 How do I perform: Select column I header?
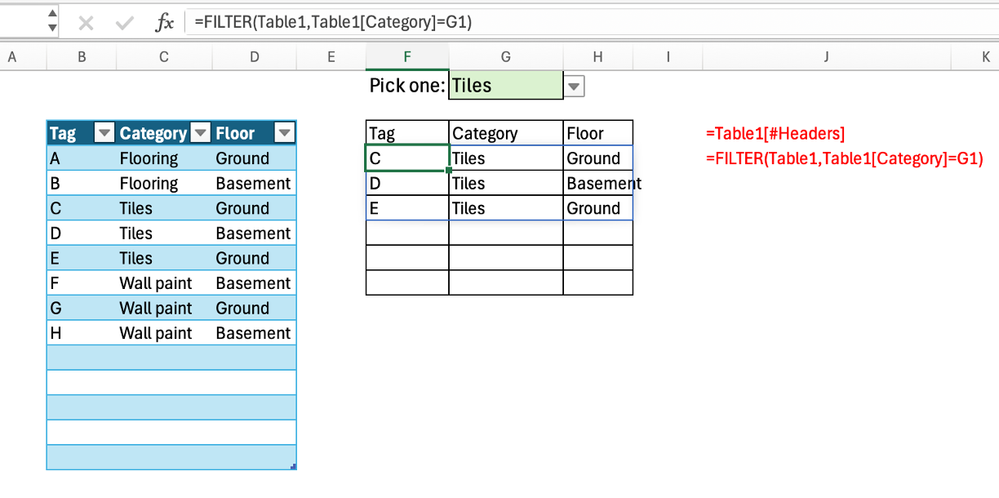tap(668, 57)
